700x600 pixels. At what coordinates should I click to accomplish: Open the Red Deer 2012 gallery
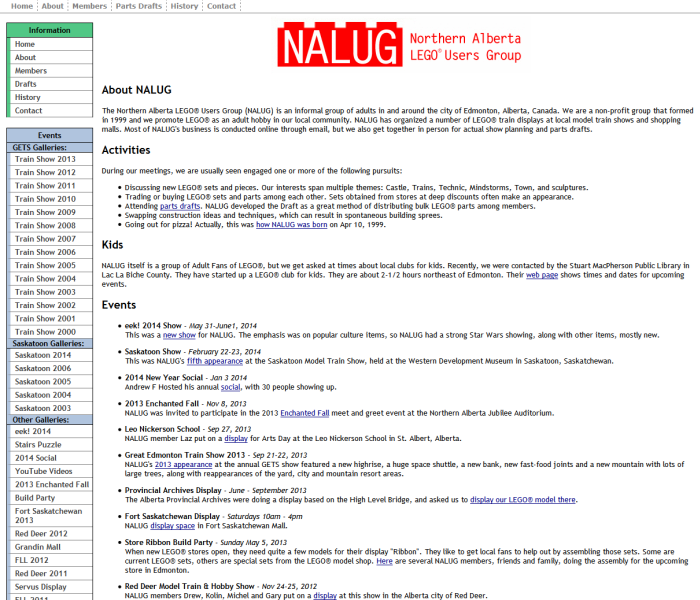(x=50, y=534)
